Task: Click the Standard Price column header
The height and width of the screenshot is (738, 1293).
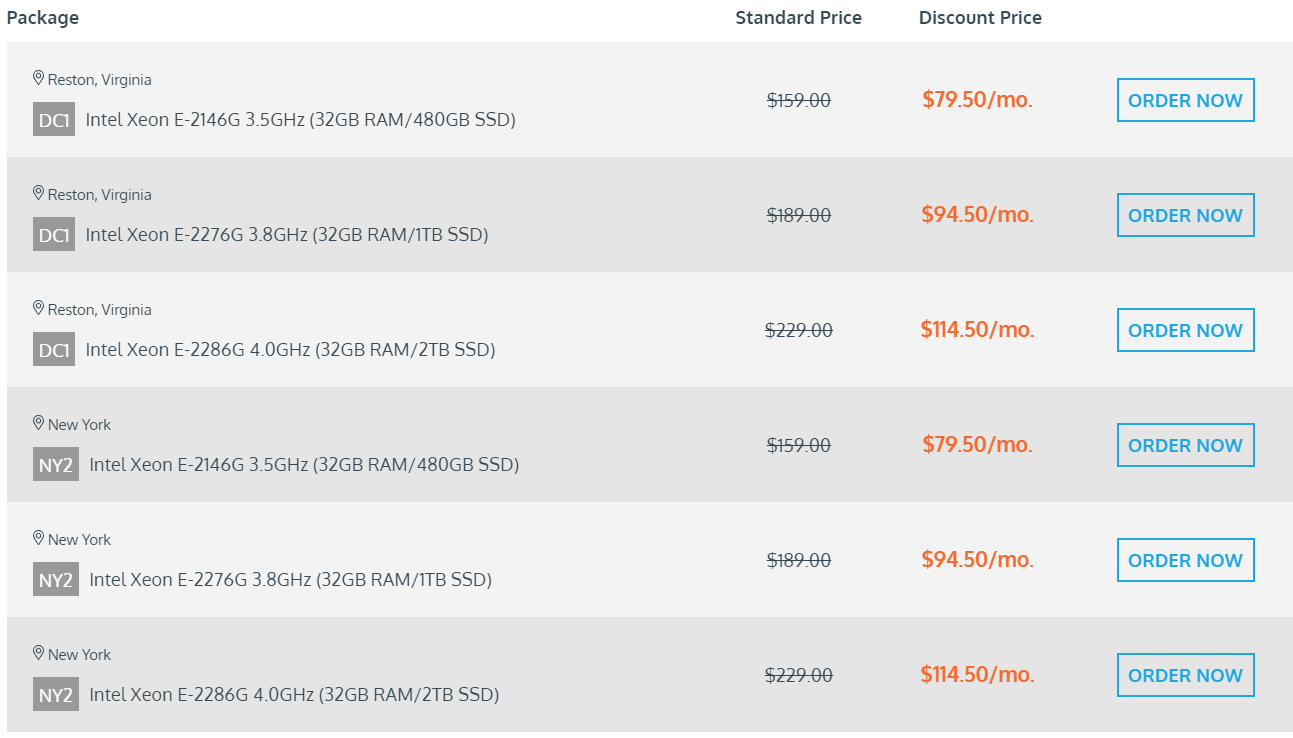Action: (x=798, y=18)
